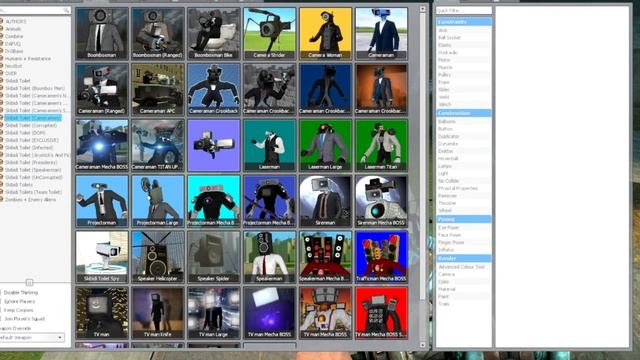Focus the Quick Filter tool field

(x=464, y=10)
